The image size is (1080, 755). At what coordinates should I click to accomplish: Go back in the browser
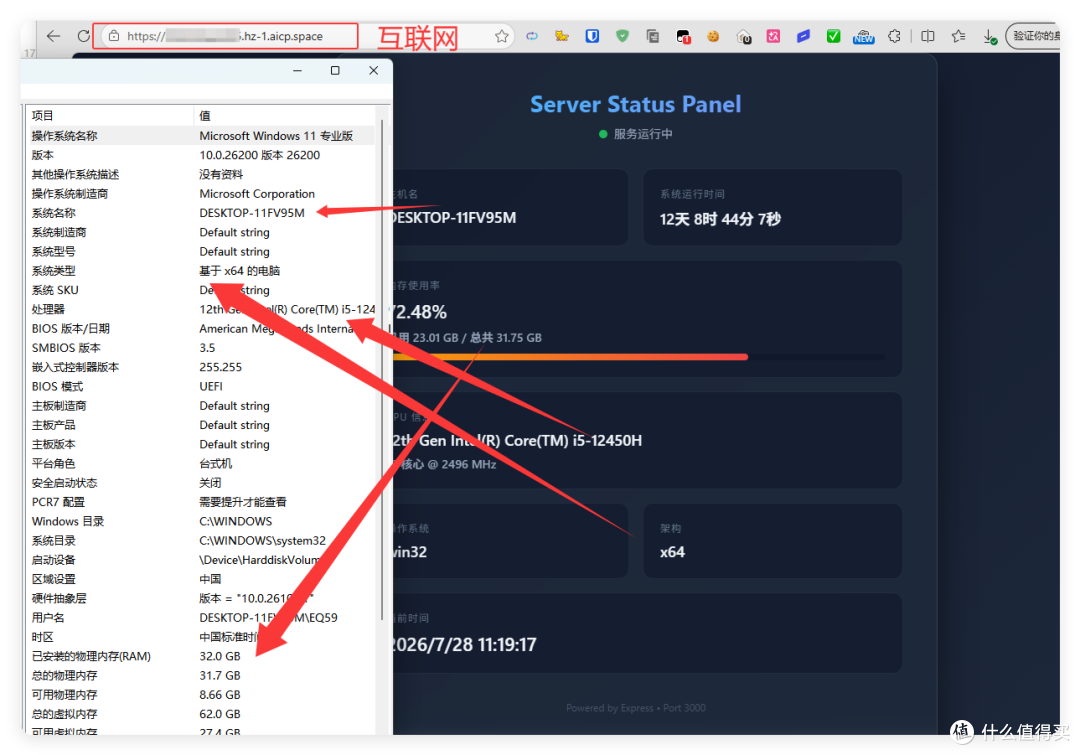point(53,36)
